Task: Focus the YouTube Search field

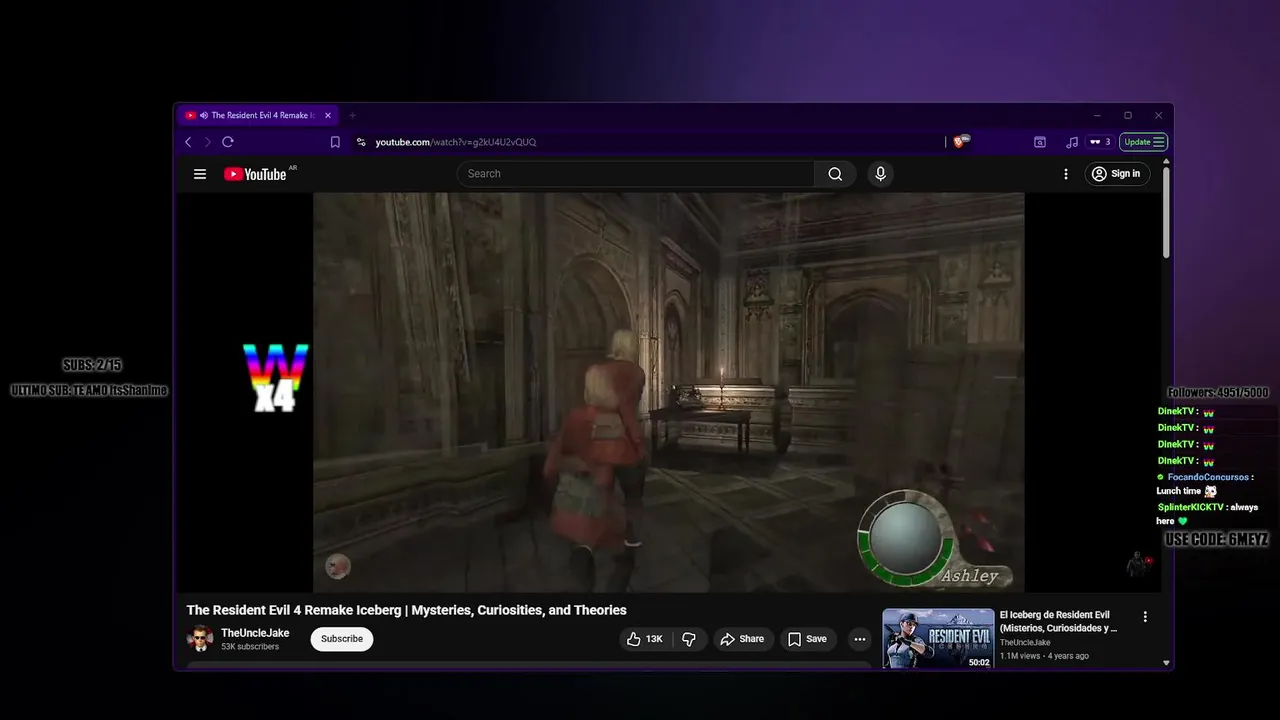Action: (636, 174)
